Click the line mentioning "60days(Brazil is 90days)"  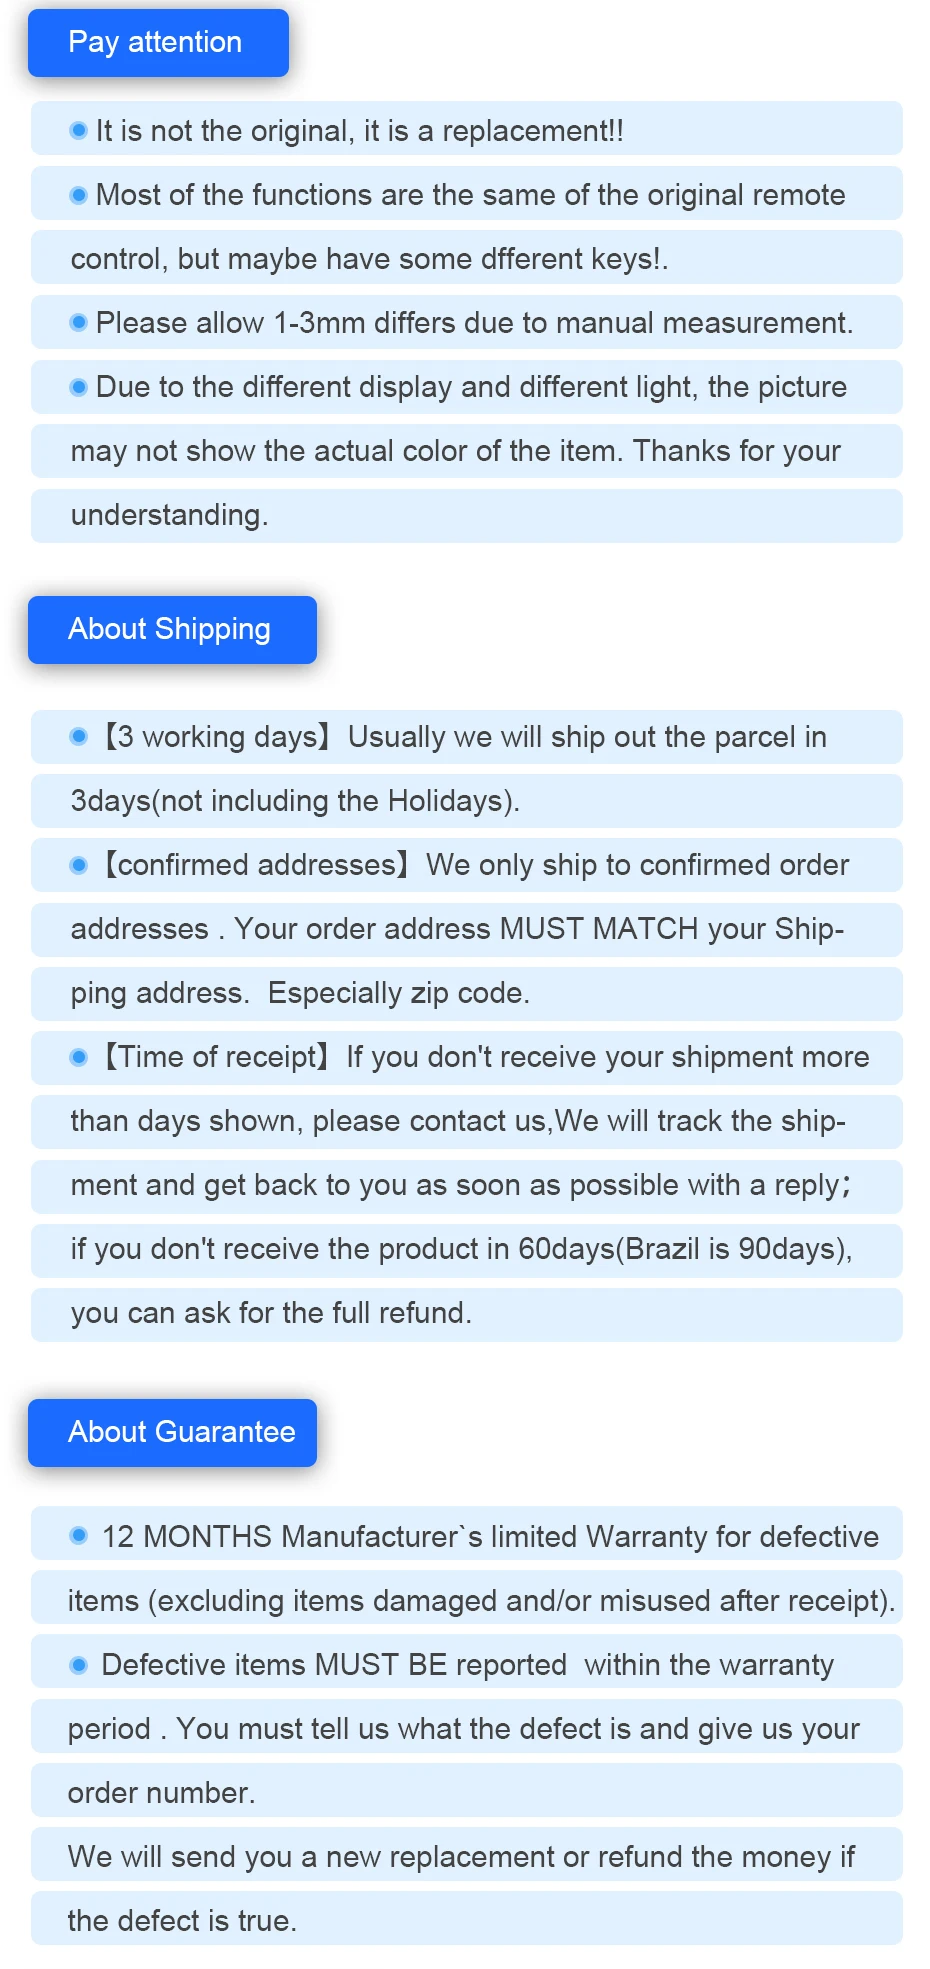[461, 1250]
